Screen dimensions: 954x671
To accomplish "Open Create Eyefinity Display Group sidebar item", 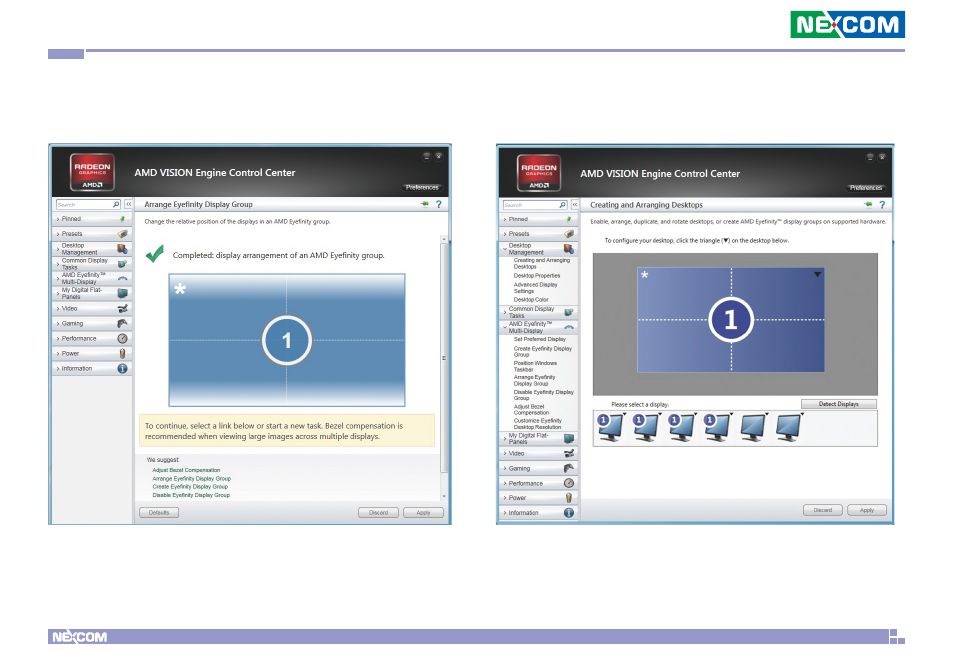I will (x=543, y=352).
